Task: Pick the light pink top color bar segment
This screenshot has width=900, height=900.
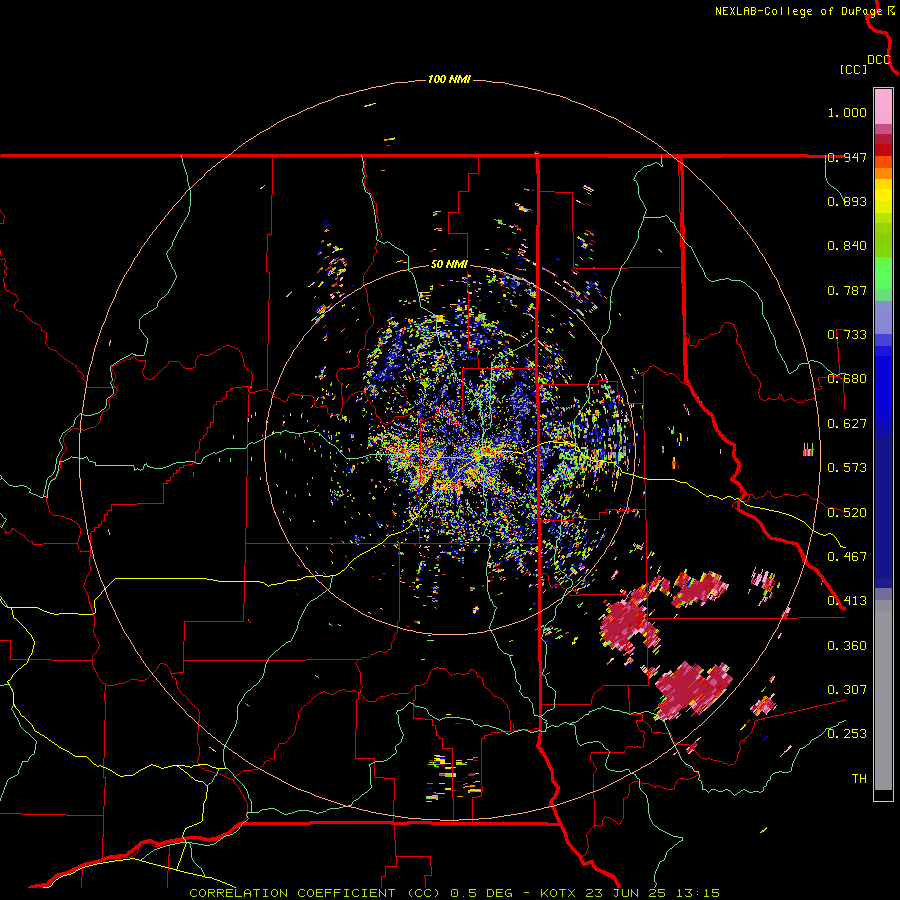Action: (x=883, y=107)
